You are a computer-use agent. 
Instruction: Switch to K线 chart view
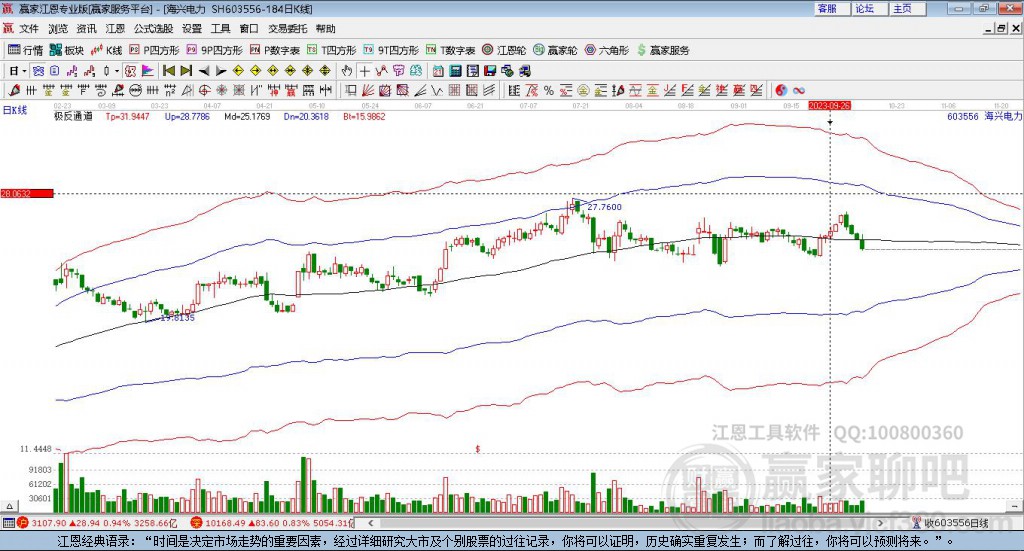click(106, 50)
